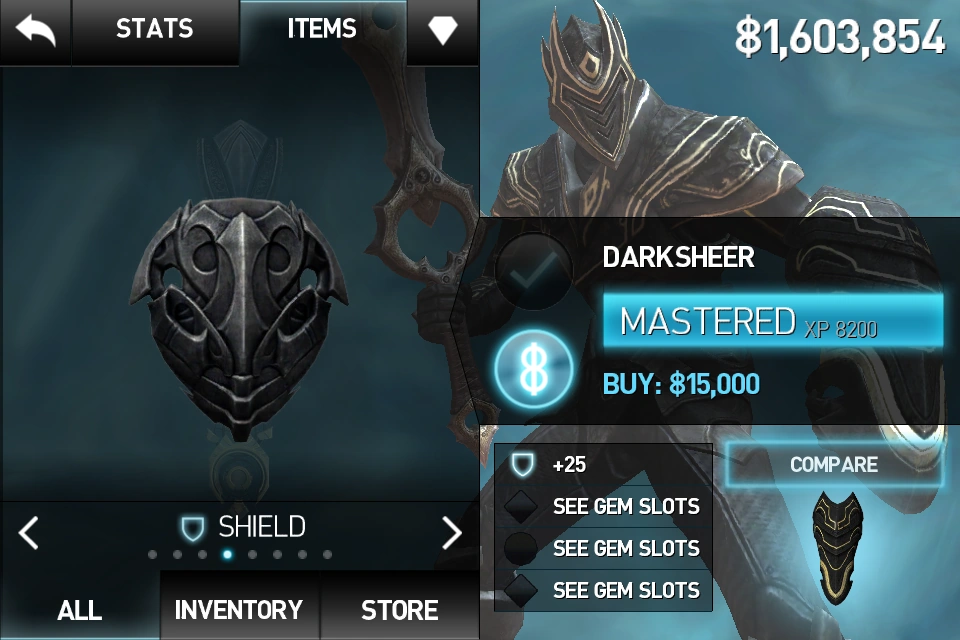Screen dimensions: 960x640
Task: Tap the last diamond gem slot icon
Action: click(x=521, y=590)
